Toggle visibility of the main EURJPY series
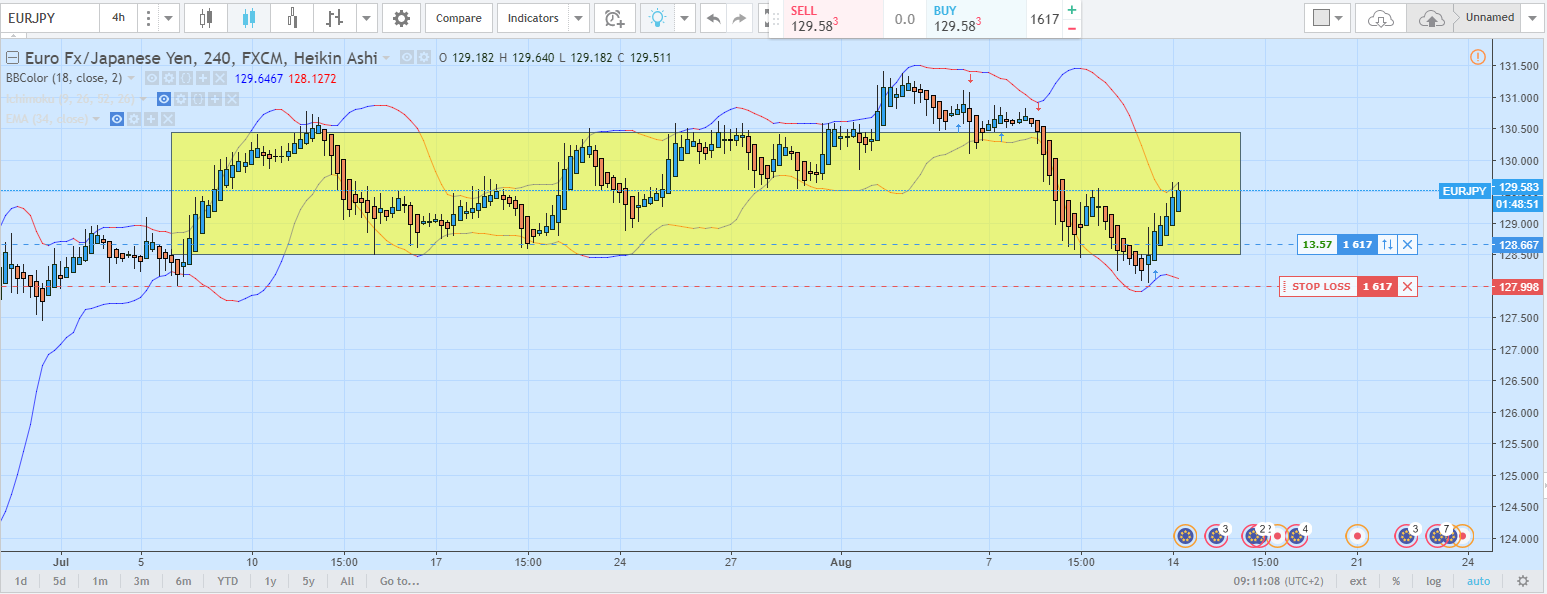Screen dimensions: 1547x594 pos(407,58)
